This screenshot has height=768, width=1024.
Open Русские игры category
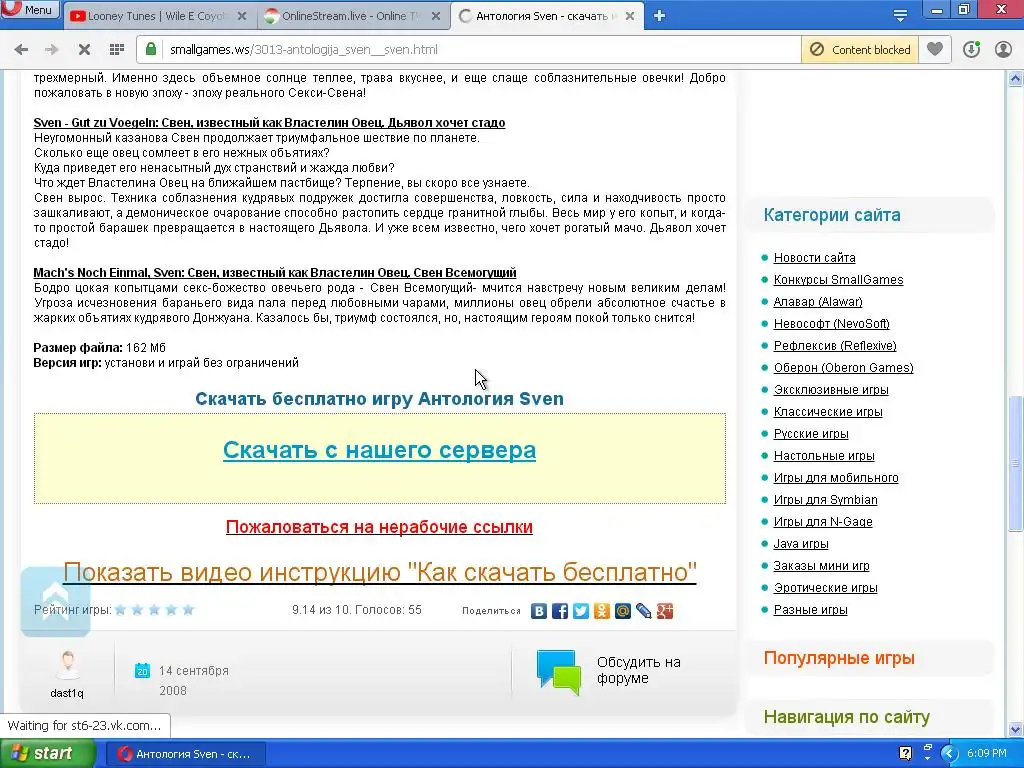pyautogui.click(x=811, y=434)
